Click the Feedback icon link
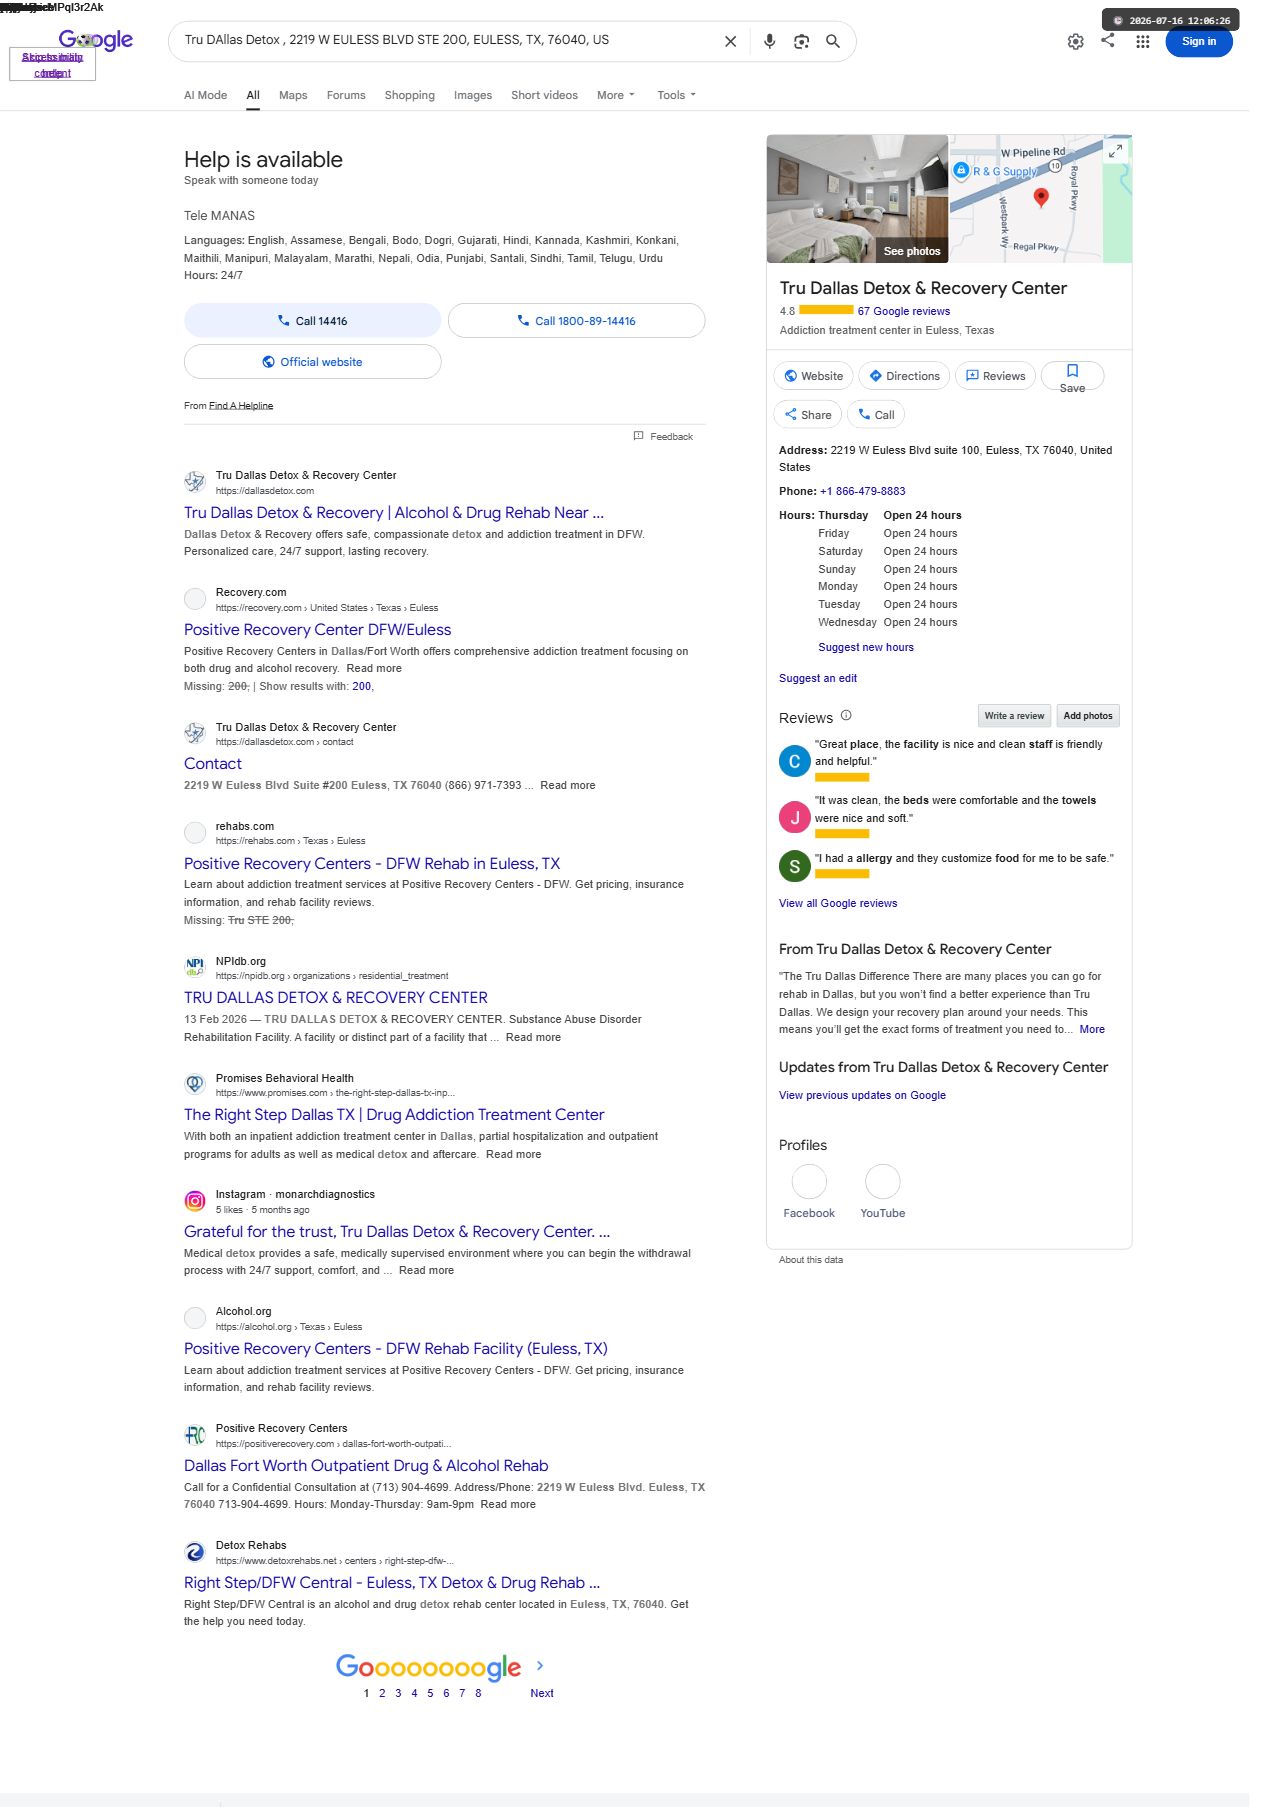The width and height of the screenshot is (1264, 1807). point(663,437)
